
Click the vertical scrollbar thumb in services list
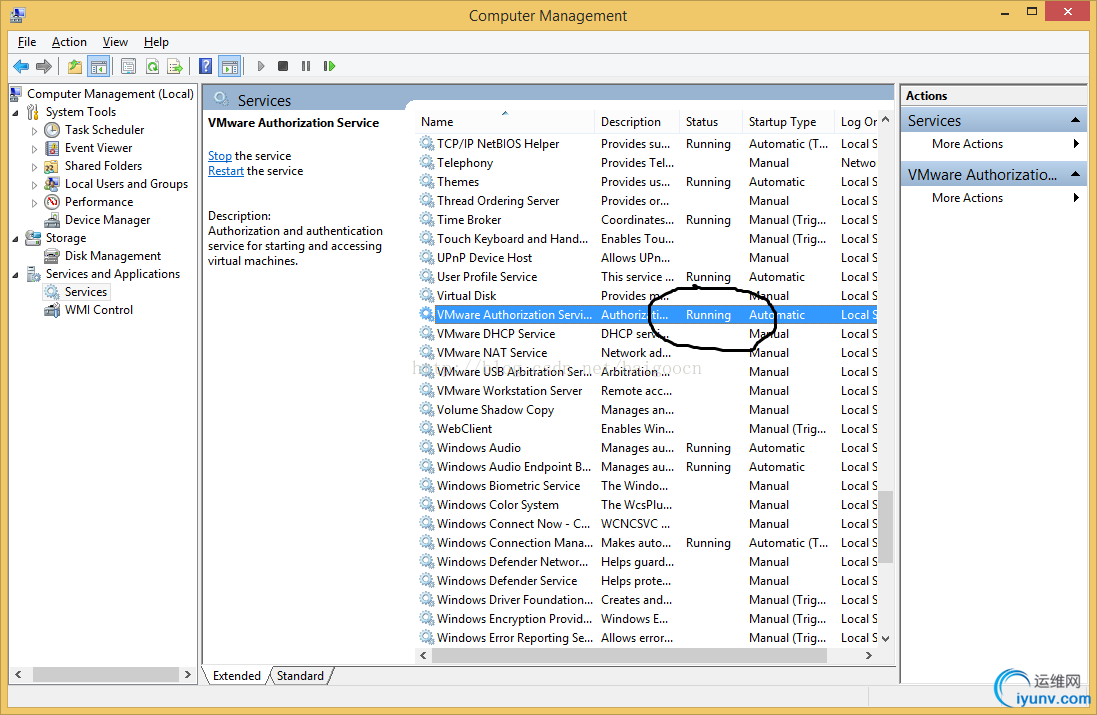tap(884, 526)
